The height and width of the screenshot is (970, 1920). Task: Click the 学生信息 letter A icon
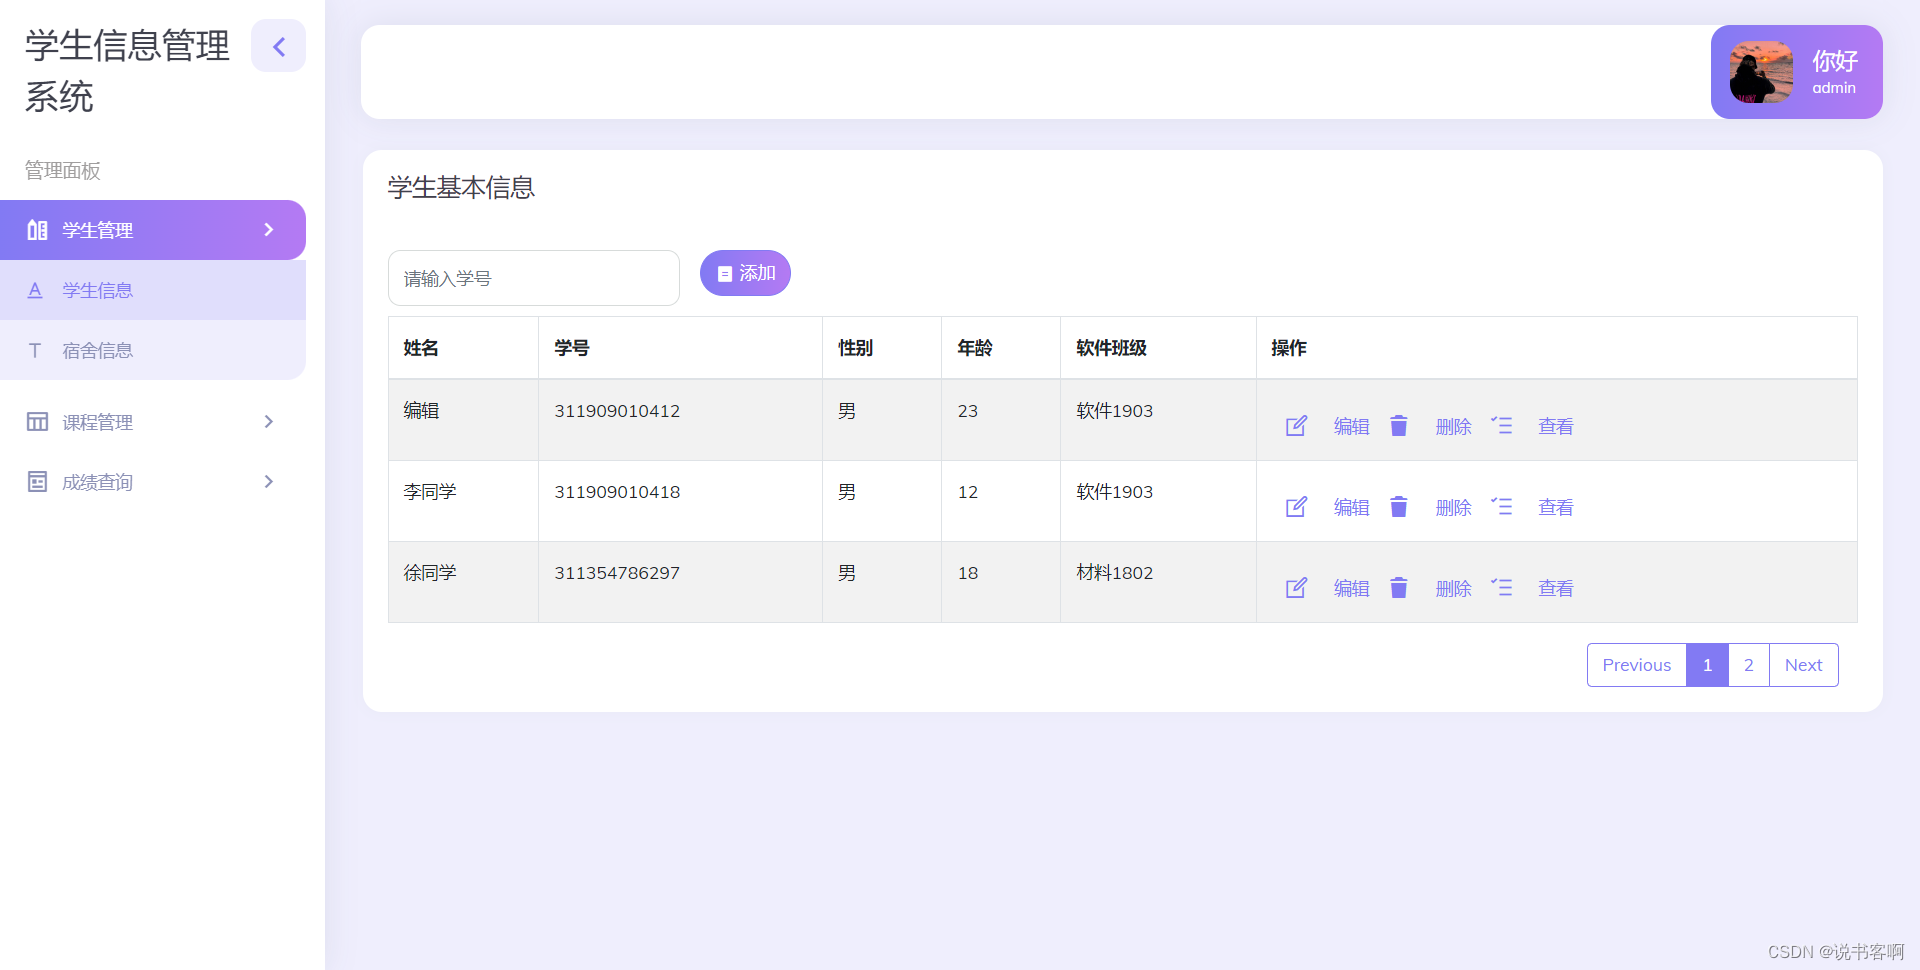(x=35, y=290)
